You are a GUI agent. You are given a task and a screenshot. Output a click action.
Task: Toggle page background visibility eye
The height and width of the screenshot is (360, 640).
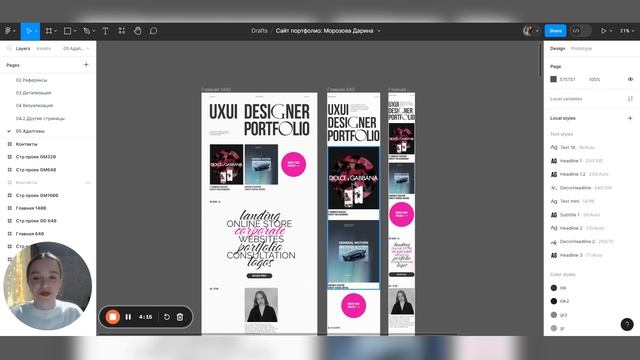pyautogui.click(x=630, y=80)
